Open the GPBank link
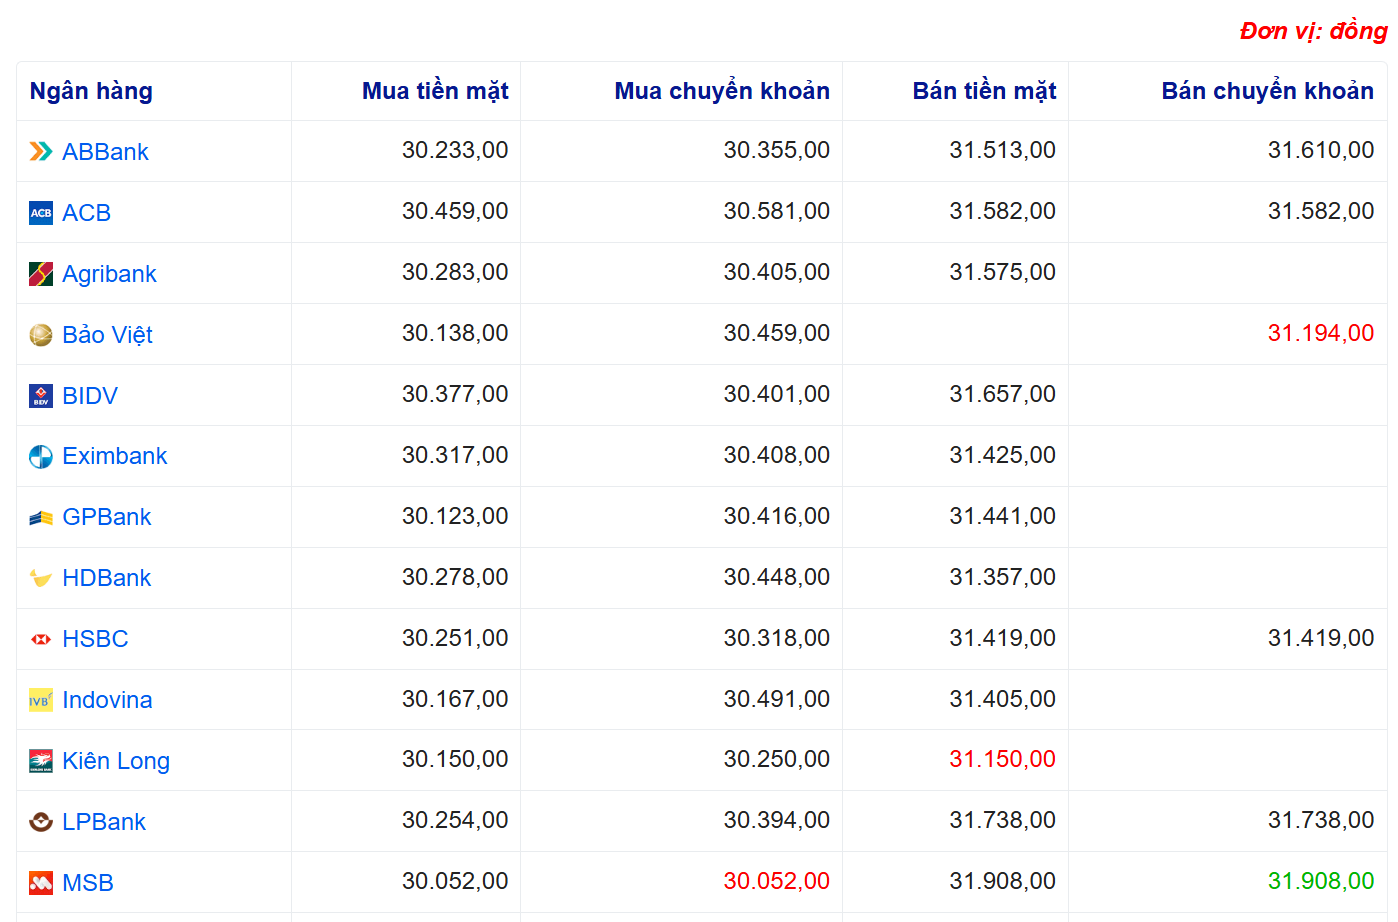Screen dimensions: 1398x922 coord(106,517)
